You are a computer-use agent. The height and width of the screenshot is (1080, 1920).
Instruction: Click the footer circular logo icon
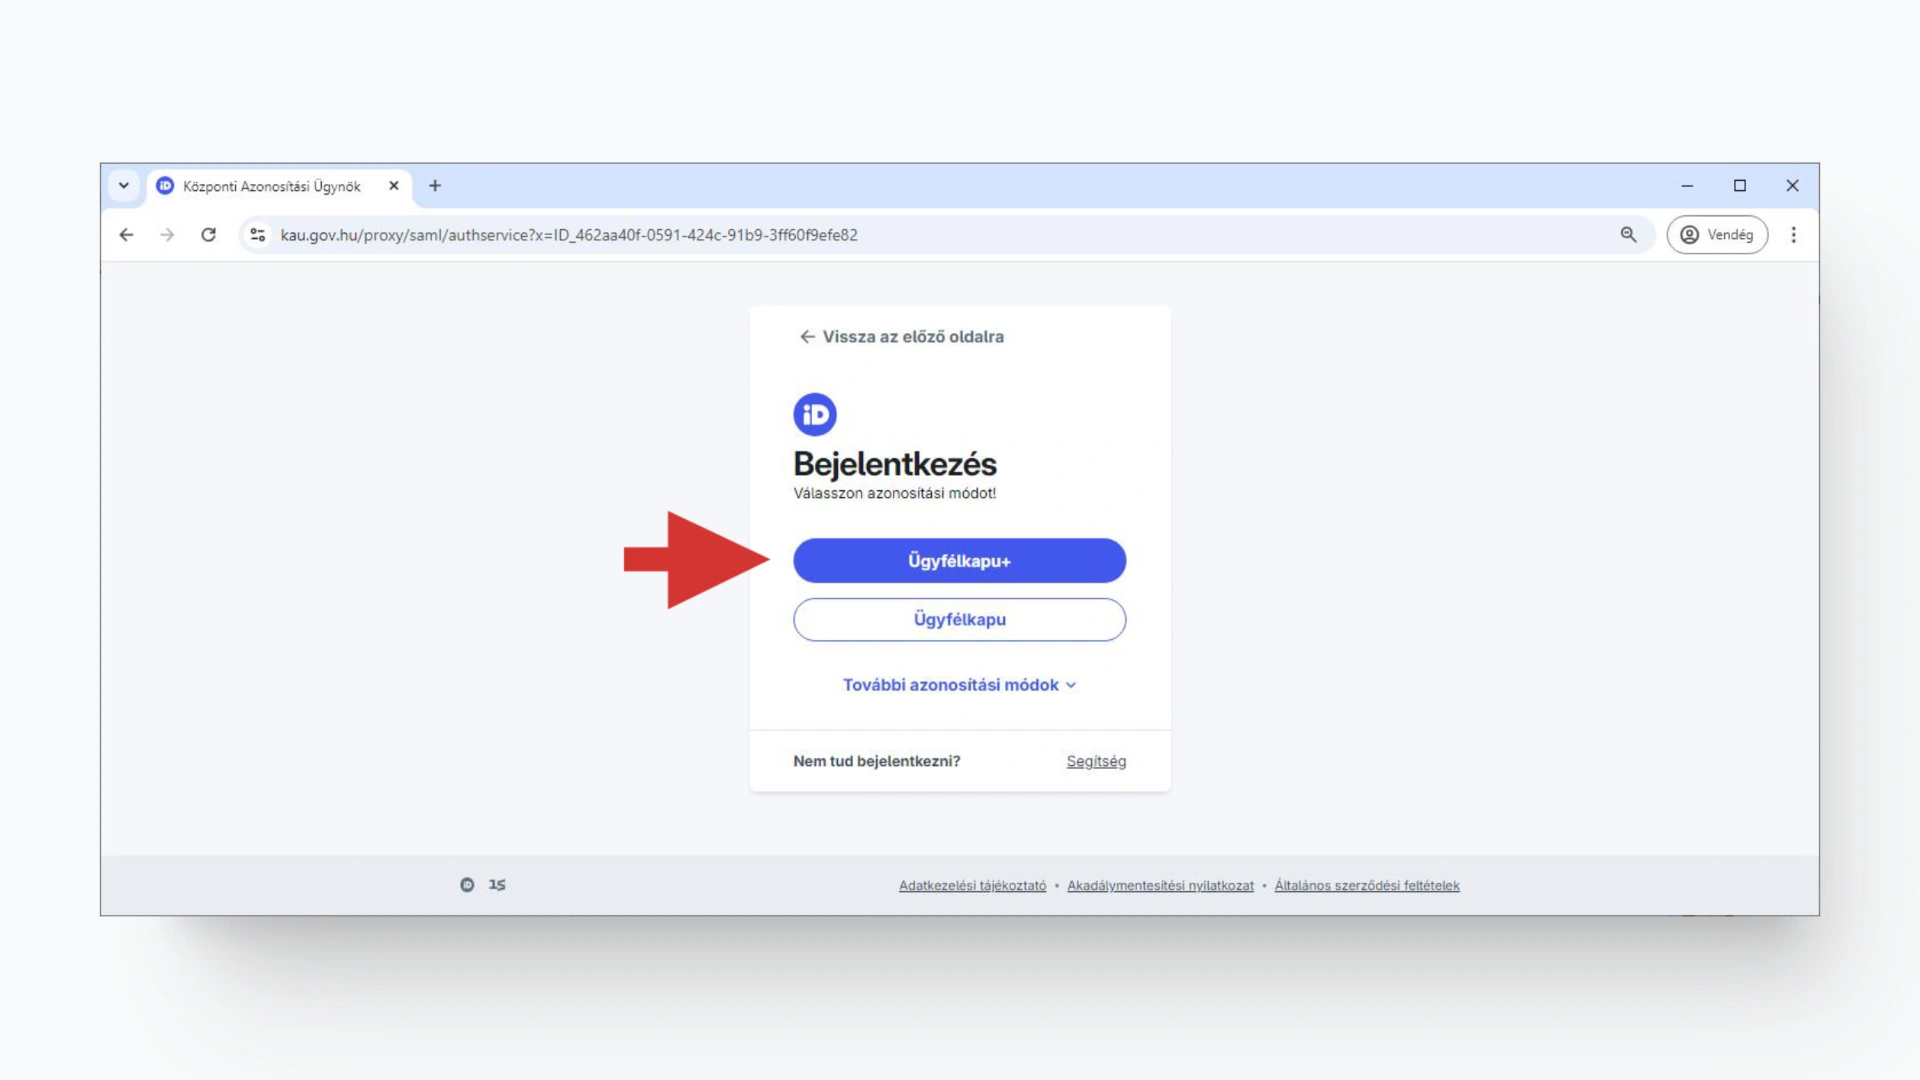[467, 885]
